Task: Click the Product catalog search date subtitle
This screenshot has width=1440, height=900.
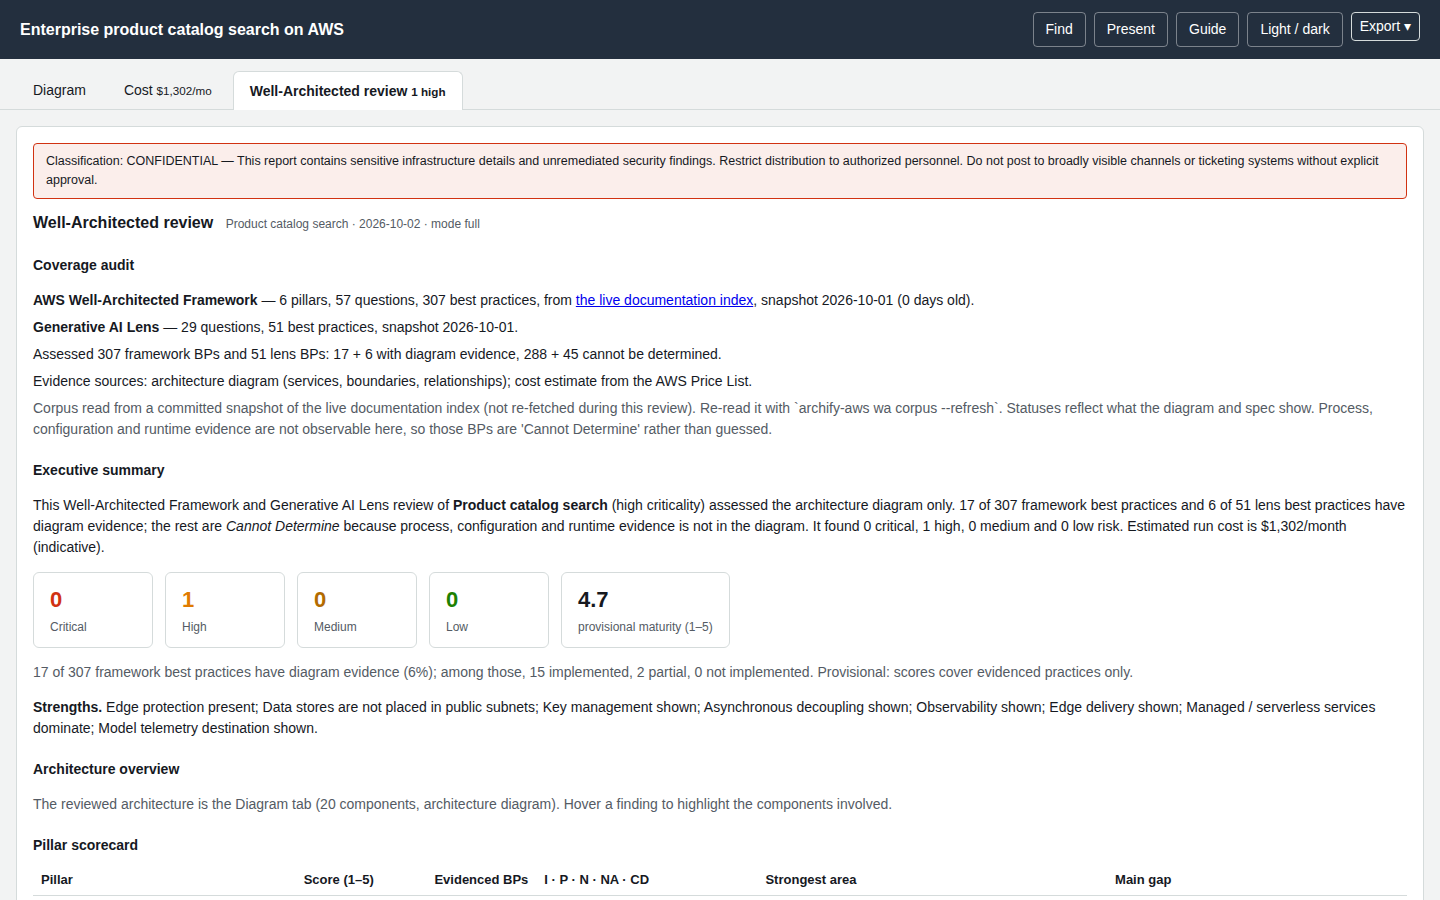Action: (353, 224)
